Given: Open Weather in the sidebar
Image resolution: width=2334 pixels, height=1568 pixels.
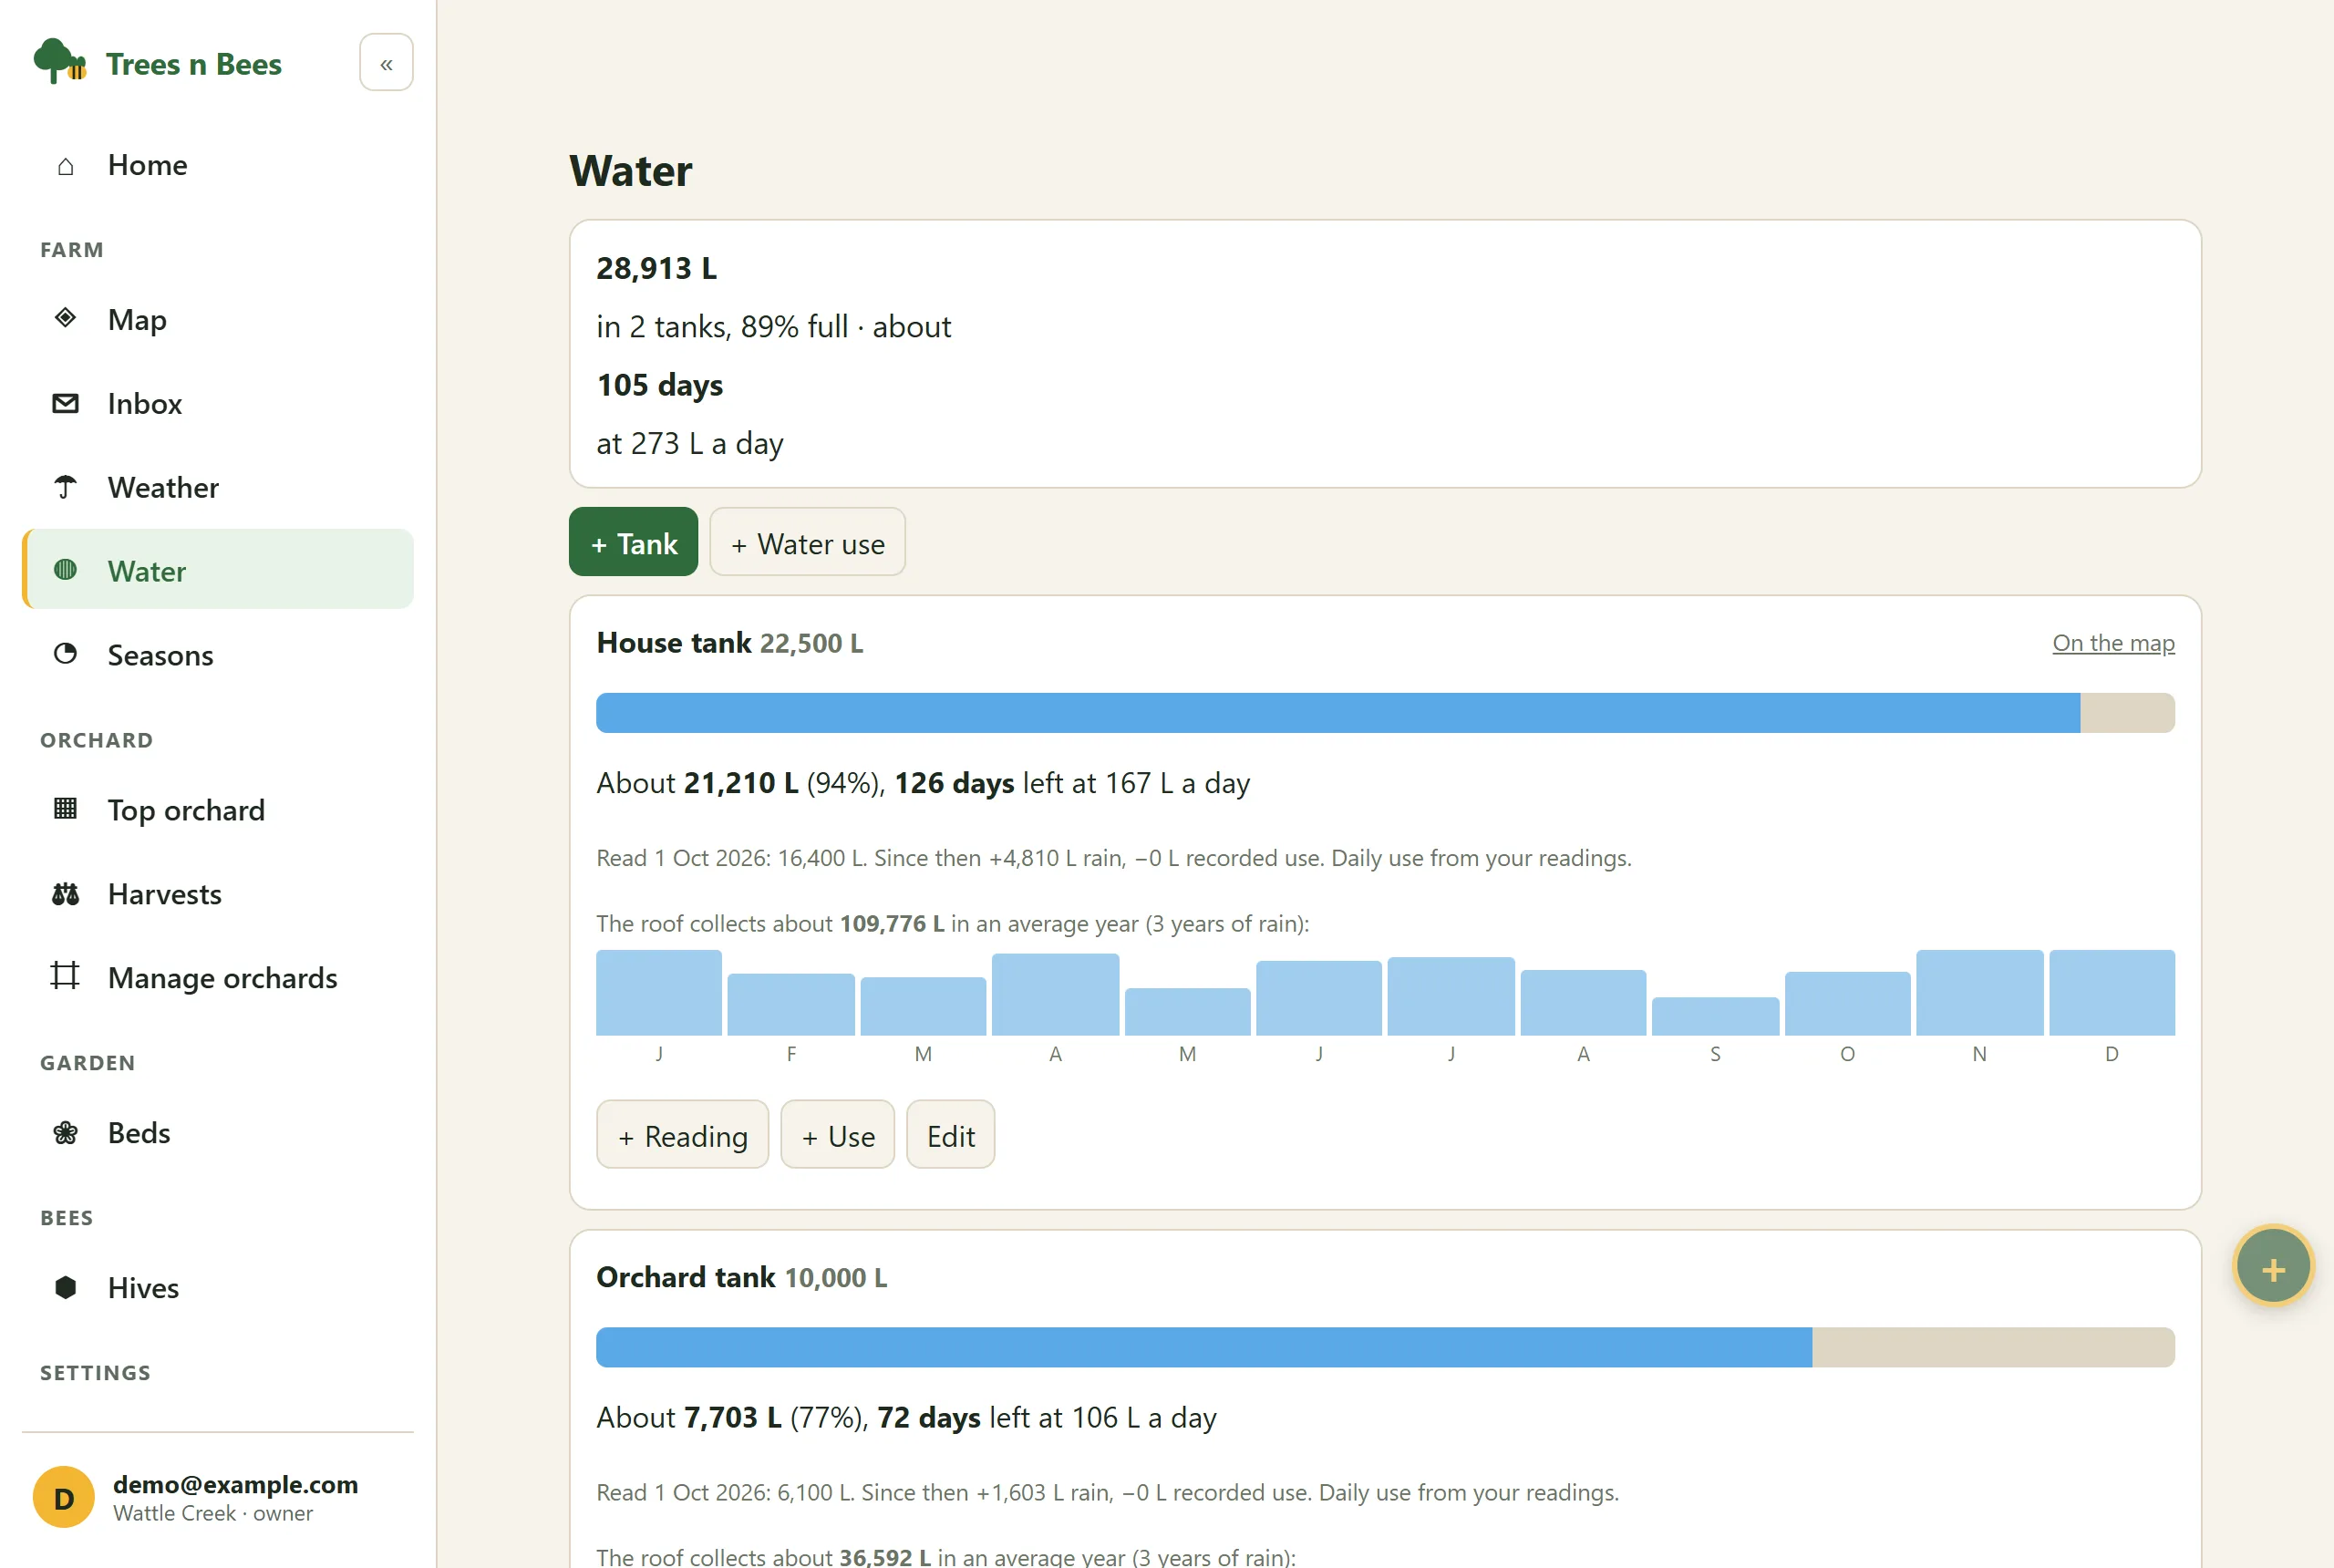Looking at the screenshot, I should (x=217, y=487).
